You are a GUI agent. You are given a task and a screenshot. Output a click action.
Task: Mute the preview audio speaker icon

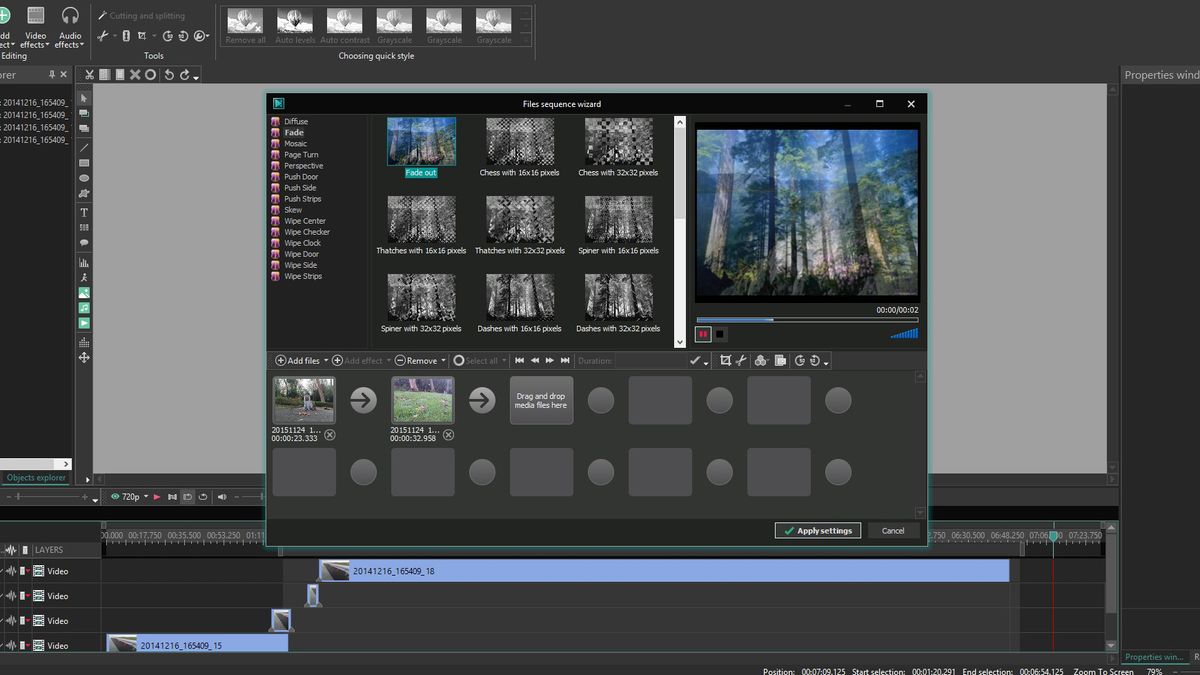222,497
